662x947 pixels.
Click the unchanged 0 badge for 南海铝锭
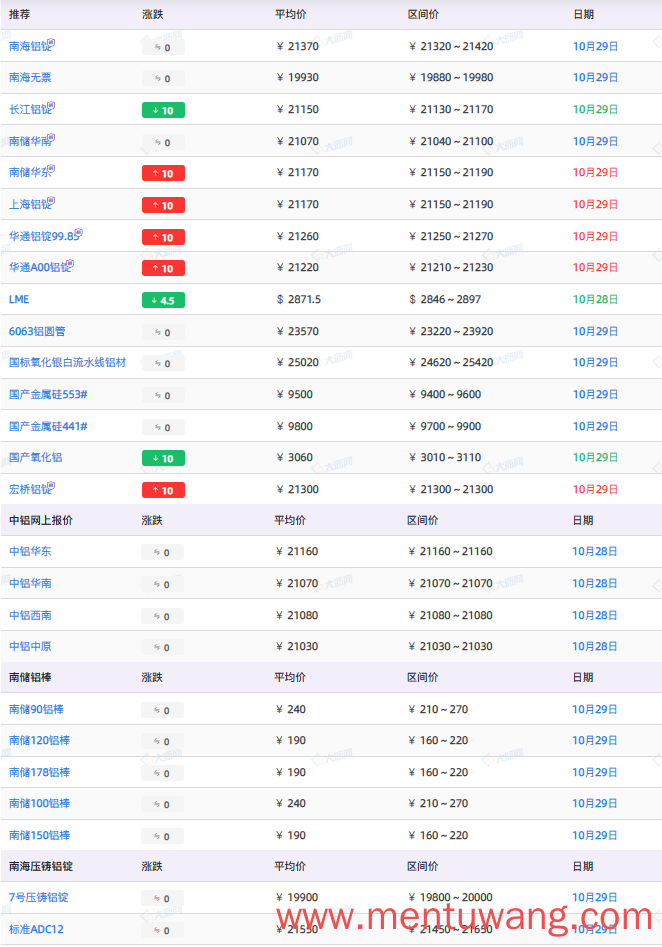163,47
